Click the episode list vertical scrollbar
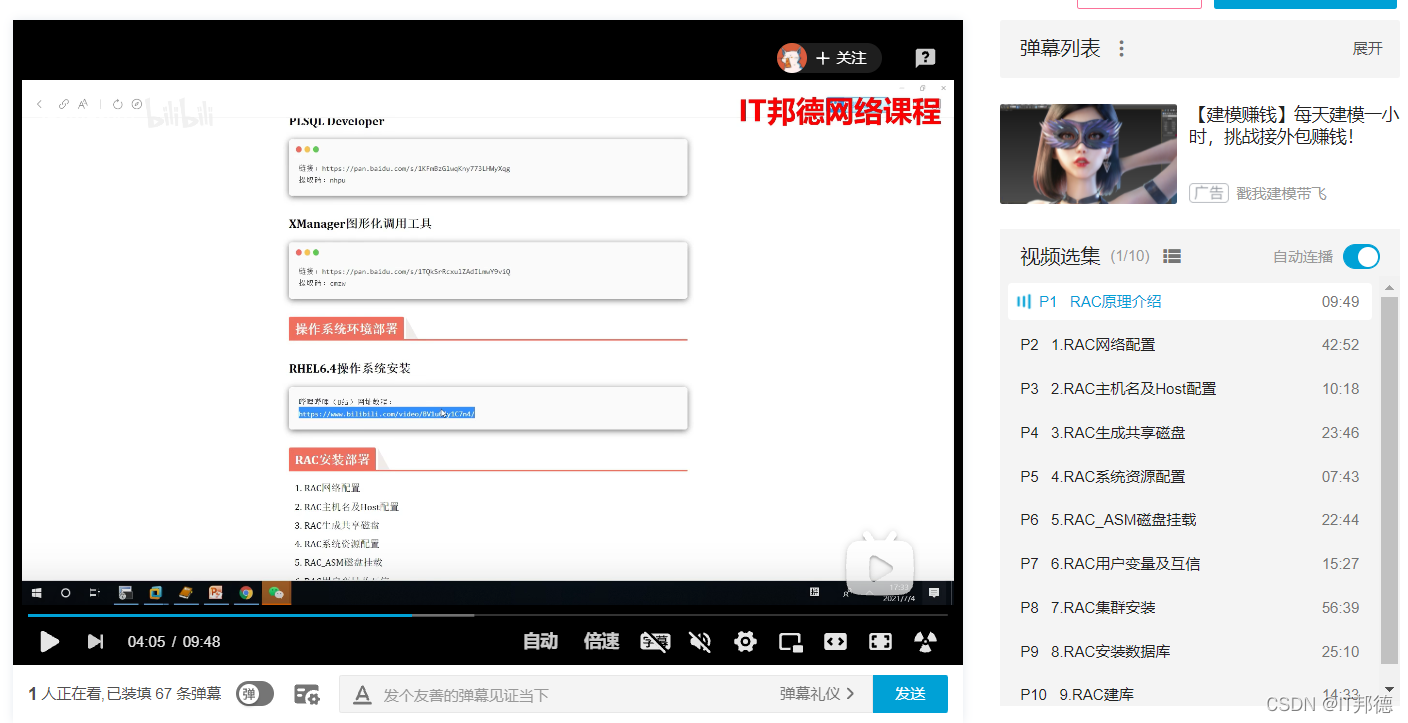This screenshot has height=723, width=1408. coord(1389,480)
